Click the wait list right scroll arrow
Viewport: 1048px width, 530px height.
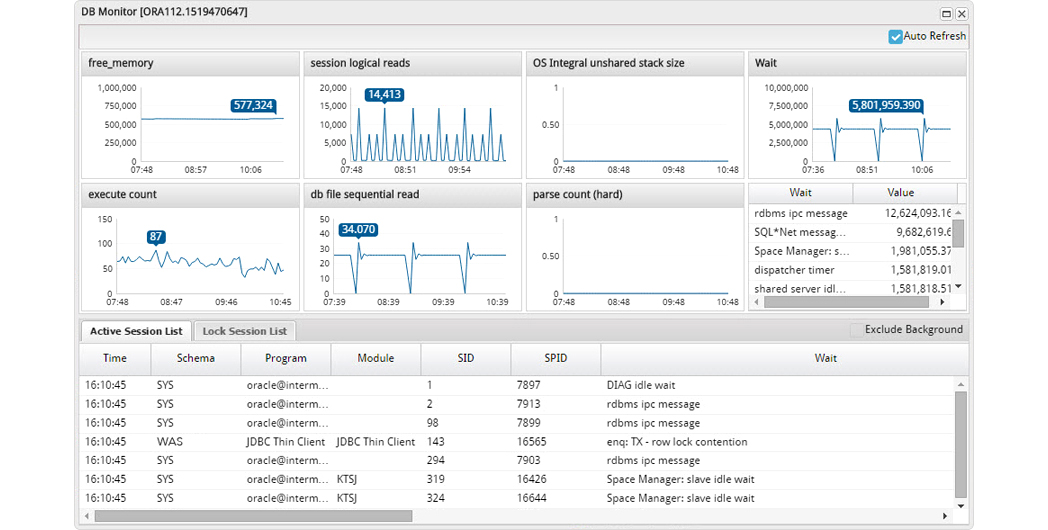(942, 302)
